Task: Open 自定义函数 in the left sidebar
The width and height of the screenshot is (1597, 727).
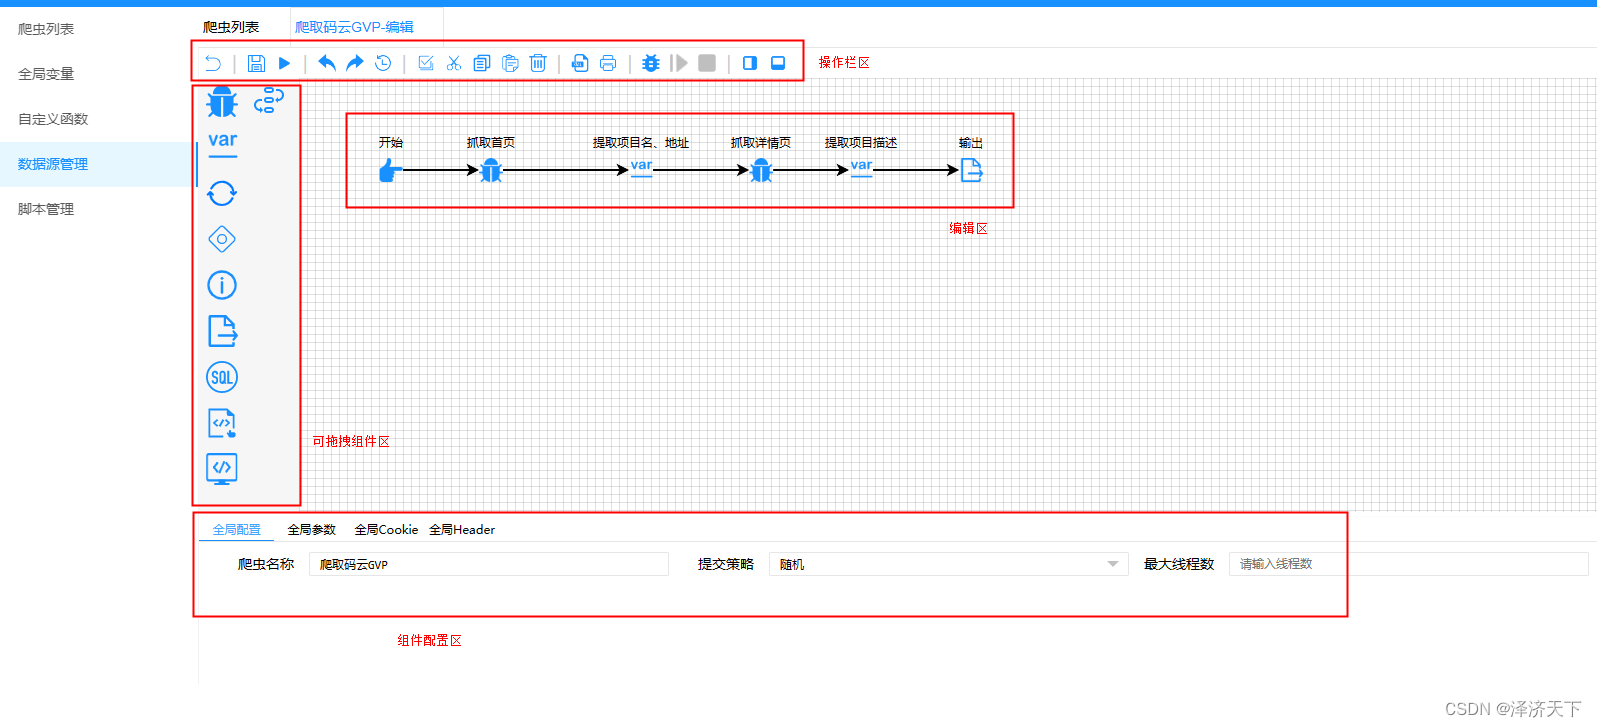Action: [53, 119]
